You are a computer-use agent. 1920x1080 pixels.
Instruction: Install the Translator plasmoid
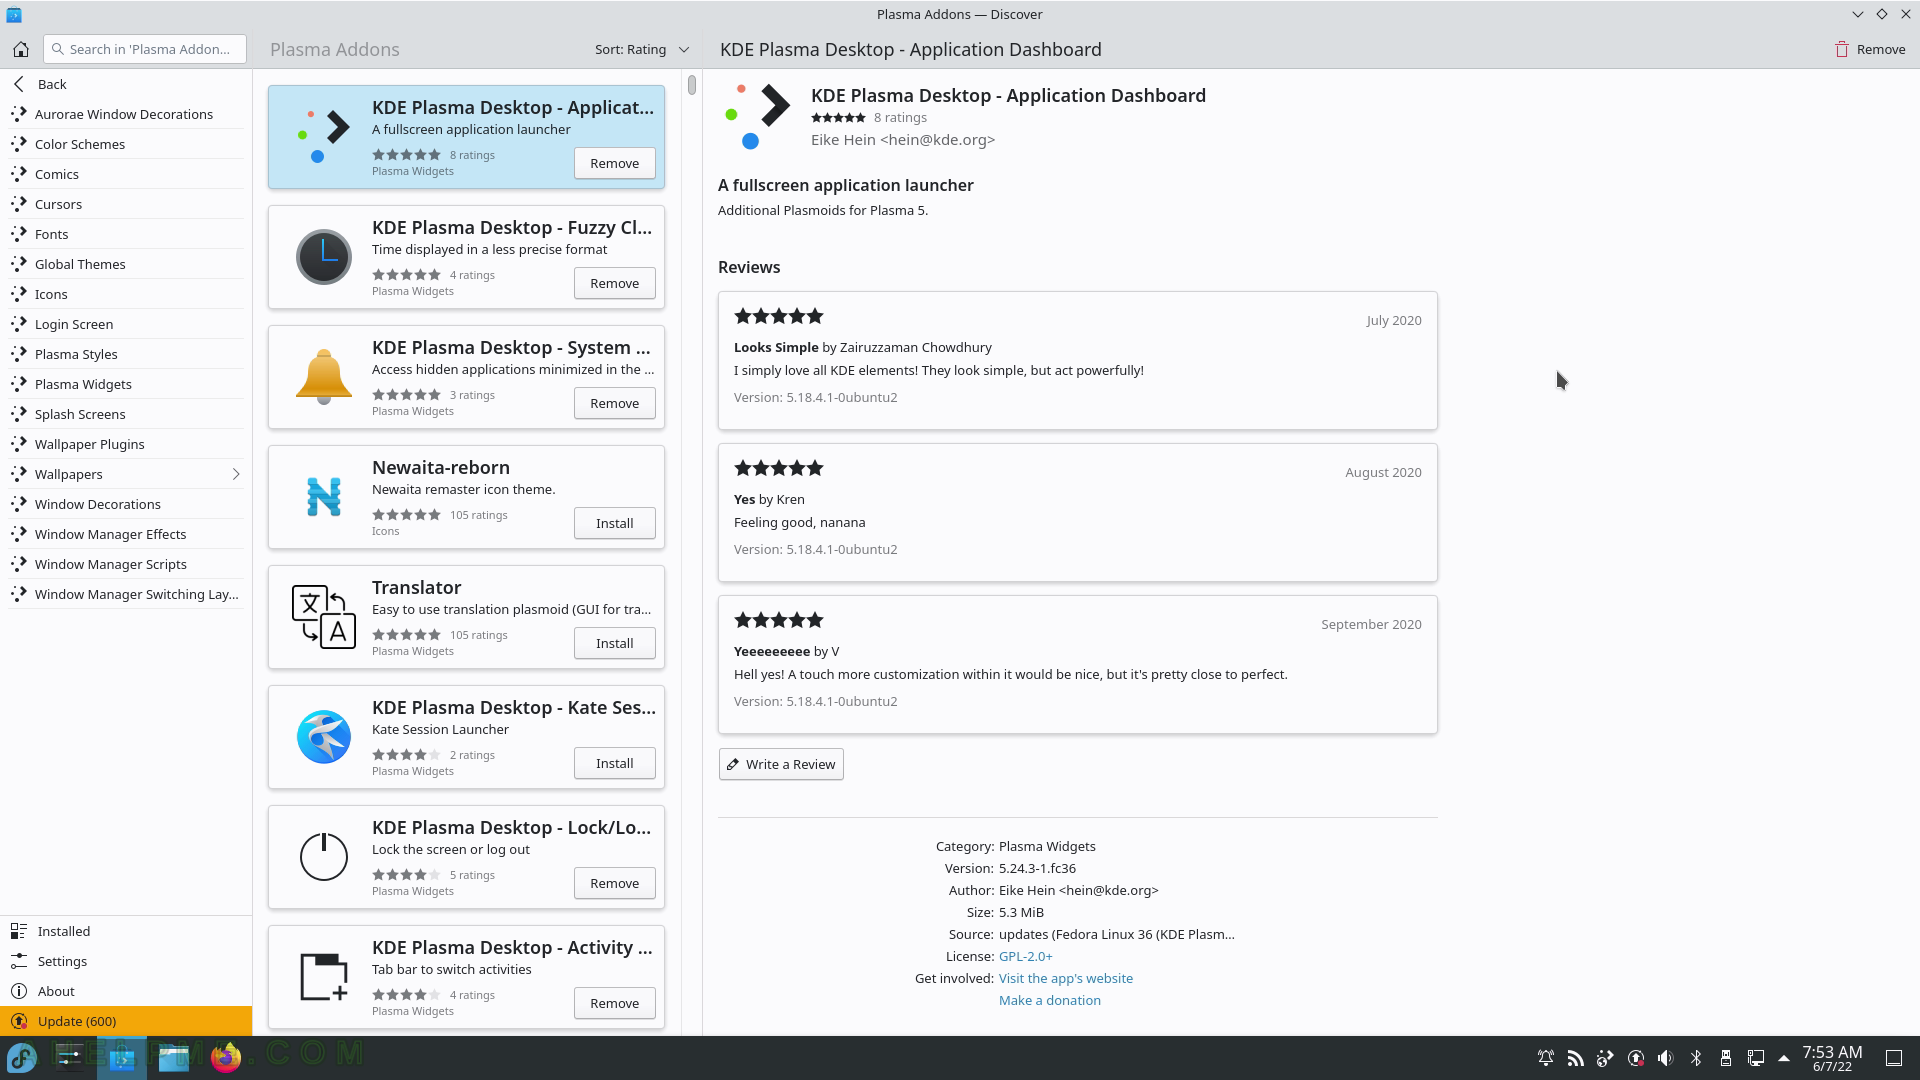click(614, 643)
